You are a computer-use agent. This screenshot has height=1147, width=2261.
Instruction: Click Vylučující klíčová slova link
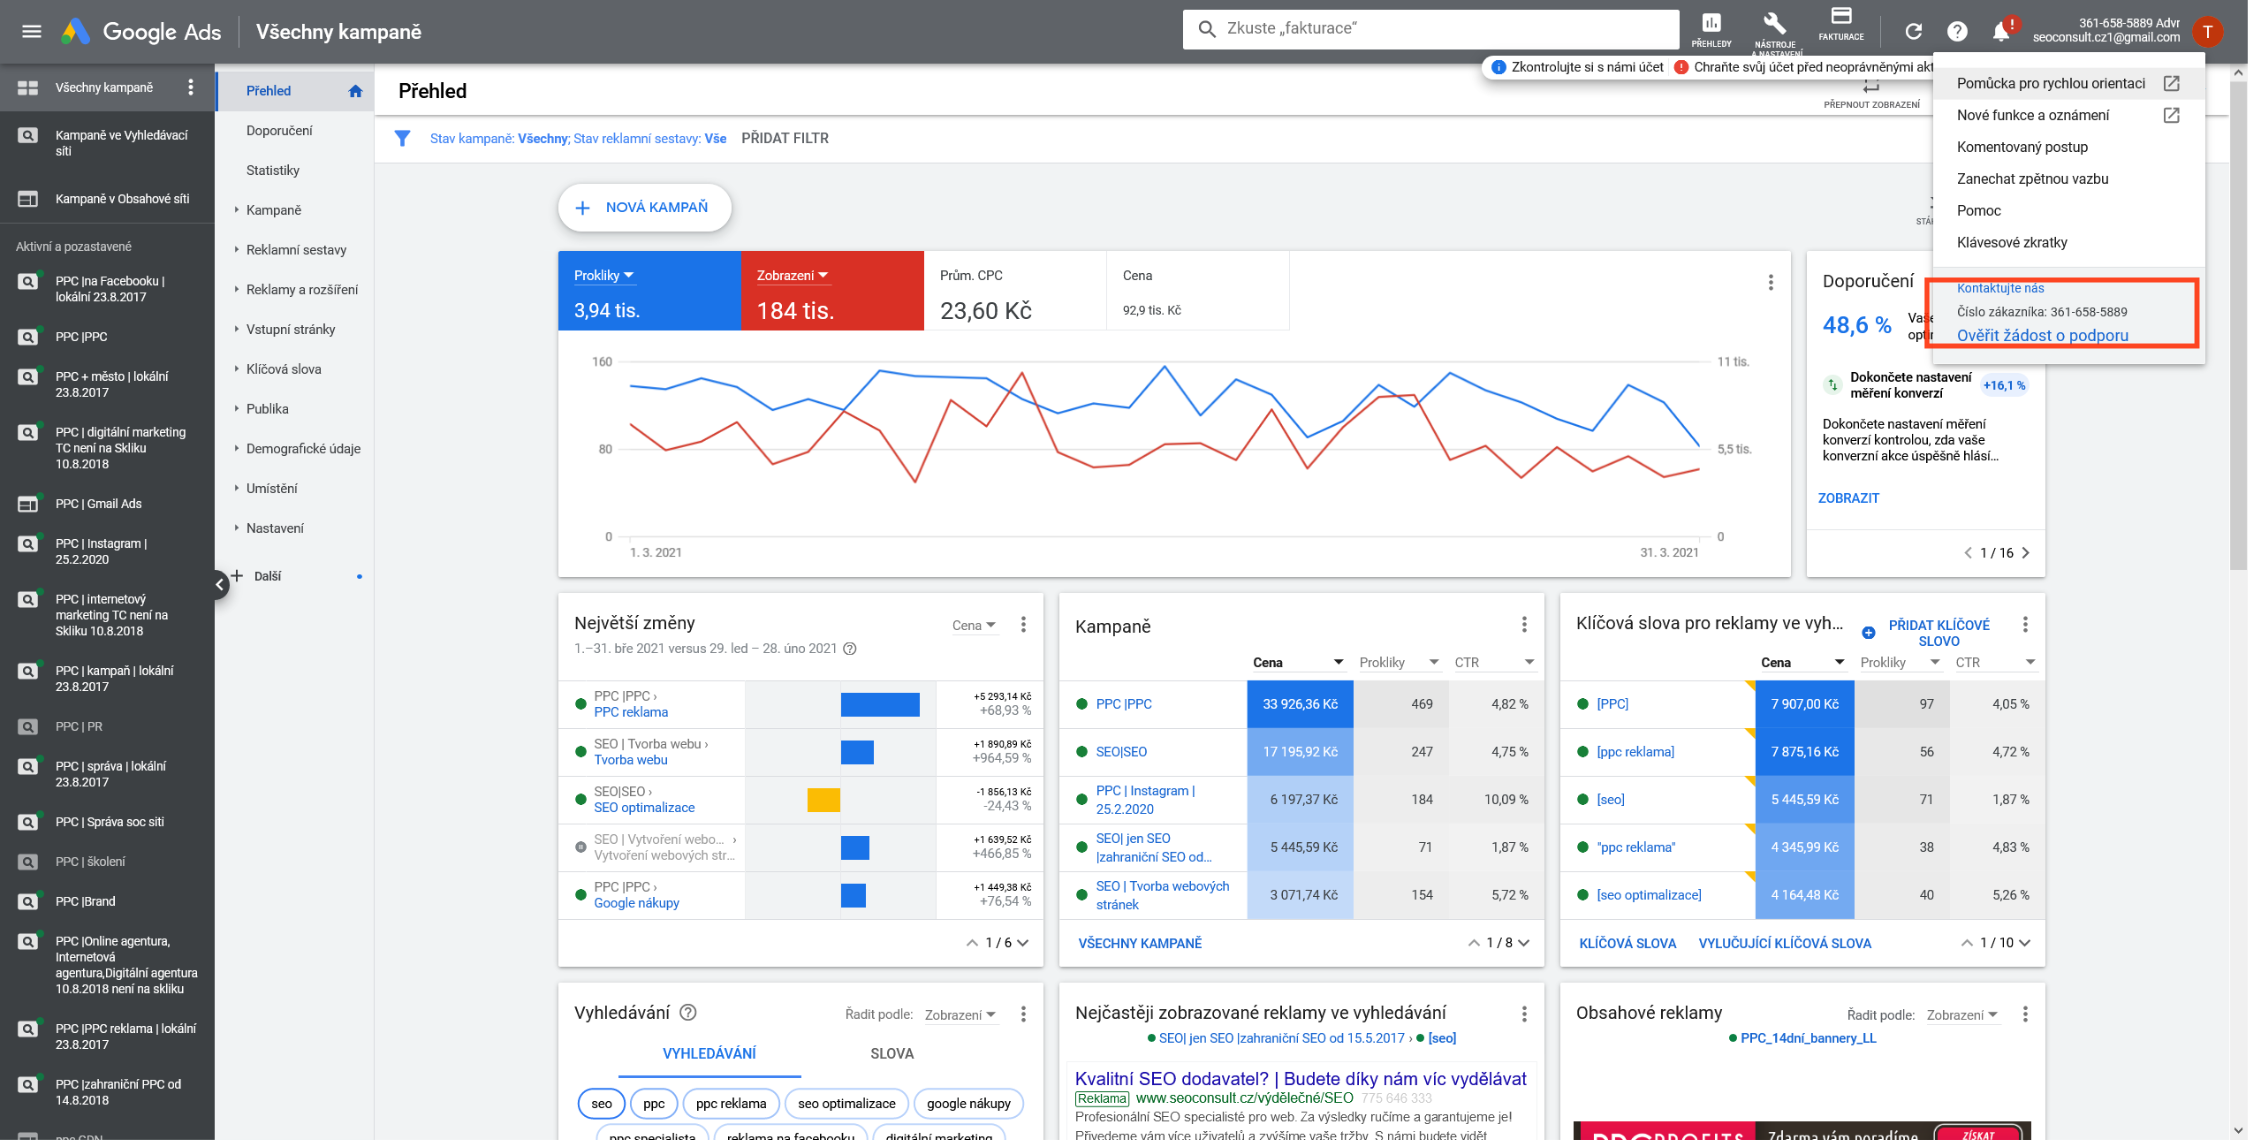click(1795, 948)
